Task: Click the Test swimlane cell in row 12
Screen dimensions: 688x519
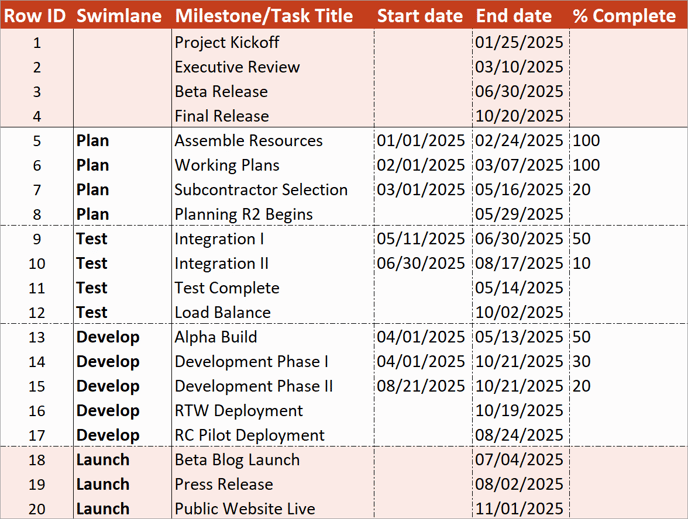Action: coord(92,312)
